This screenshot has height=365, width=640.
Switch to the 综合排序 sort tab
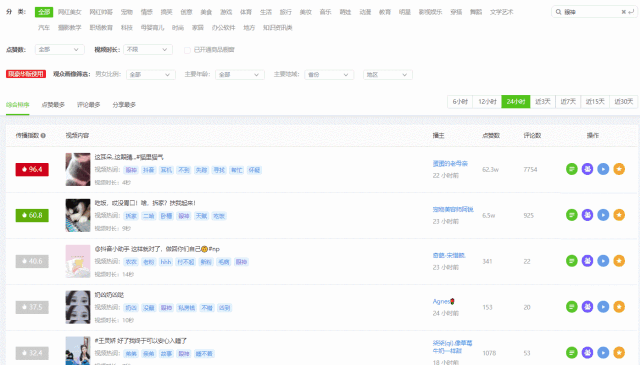tap(18, 105)
